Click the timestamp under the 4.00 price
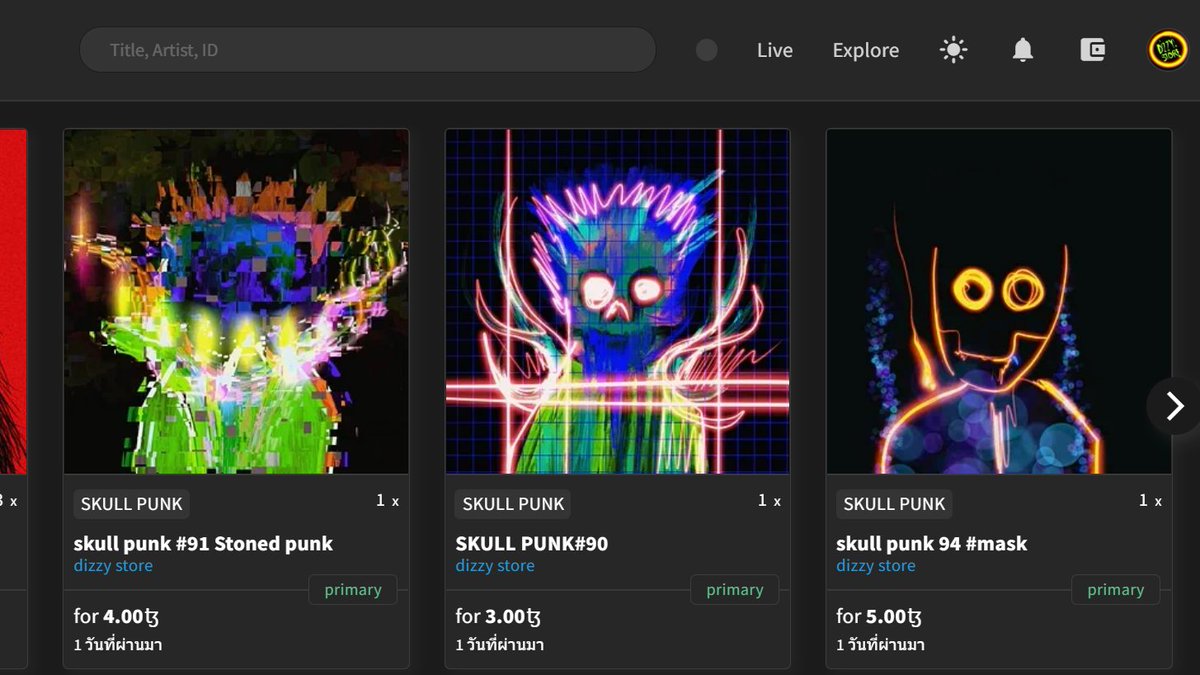 point(118,645)
